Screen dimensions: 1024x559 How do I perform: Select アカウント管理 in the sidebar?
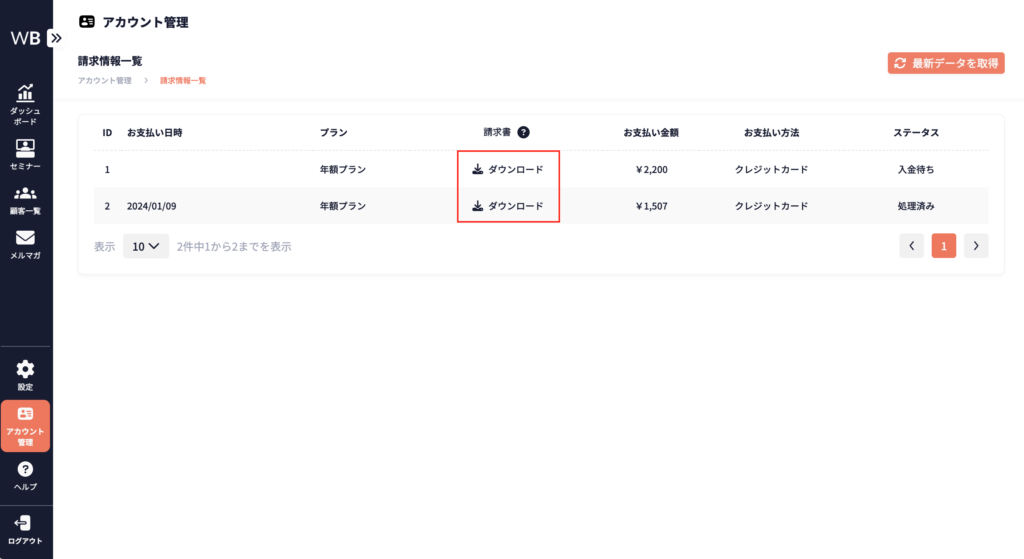[25, 426]
